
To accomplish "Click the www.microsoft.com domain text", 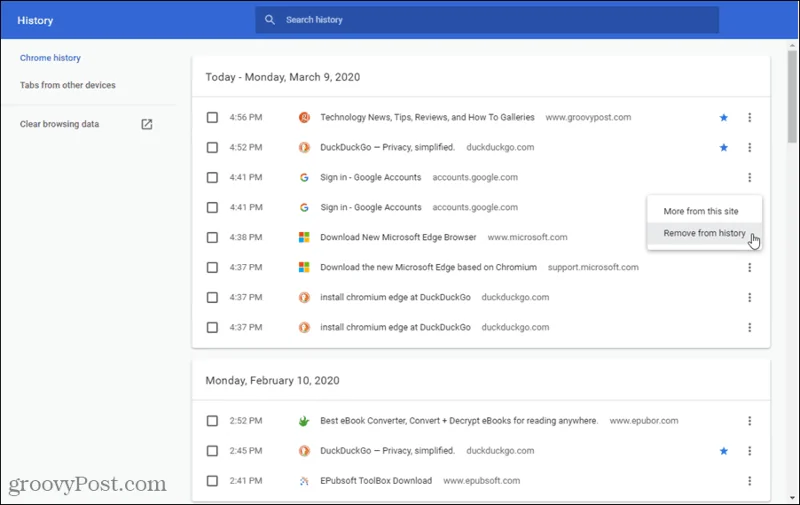I will pyautogui.click(x=528, y=237).
